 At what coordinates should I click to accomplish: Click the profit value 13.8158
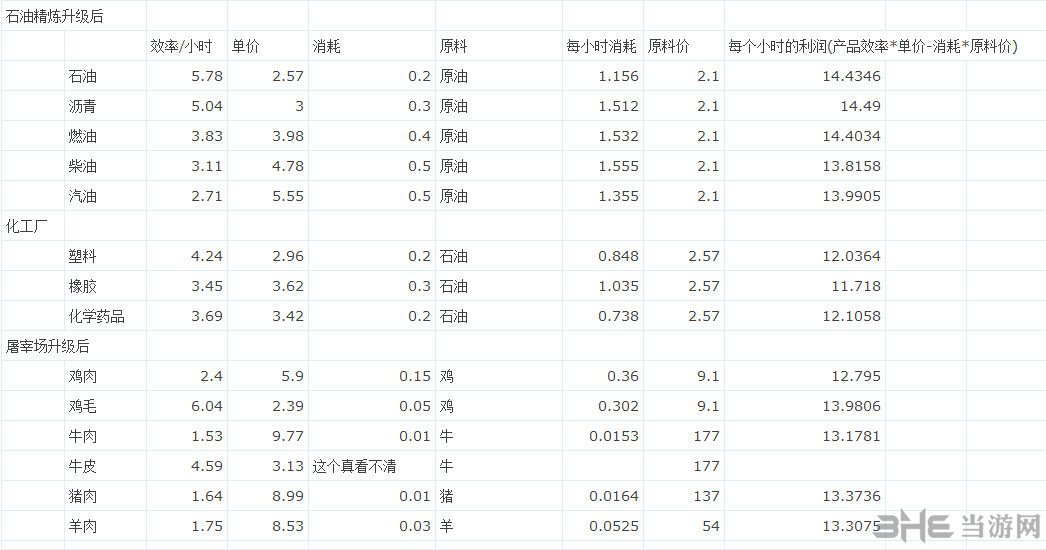(851, 166)
